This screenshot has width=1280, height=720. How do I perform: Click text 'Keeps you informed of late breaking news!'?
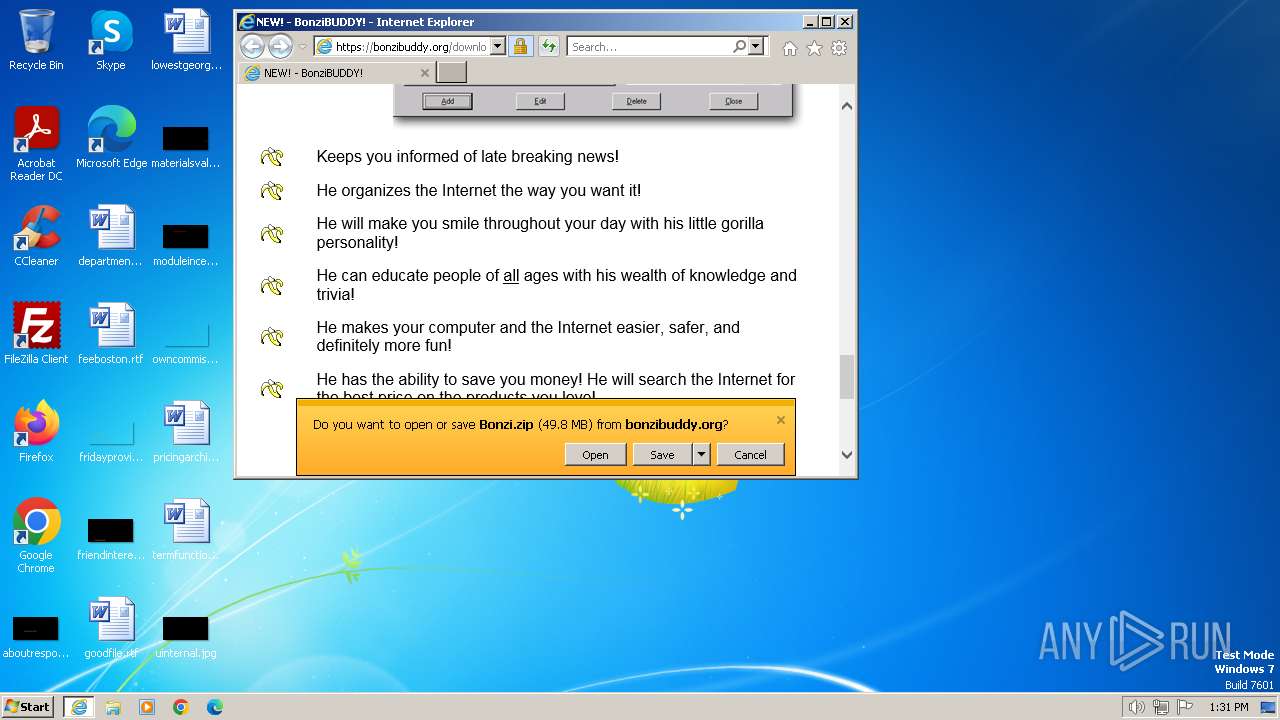point(468,156)
